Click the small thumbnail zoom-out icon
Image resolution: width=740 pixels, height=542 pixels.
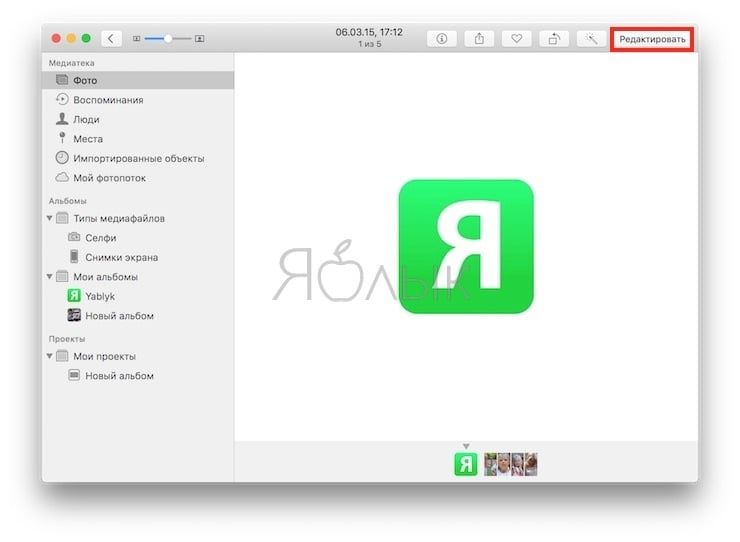pos(136,39)
